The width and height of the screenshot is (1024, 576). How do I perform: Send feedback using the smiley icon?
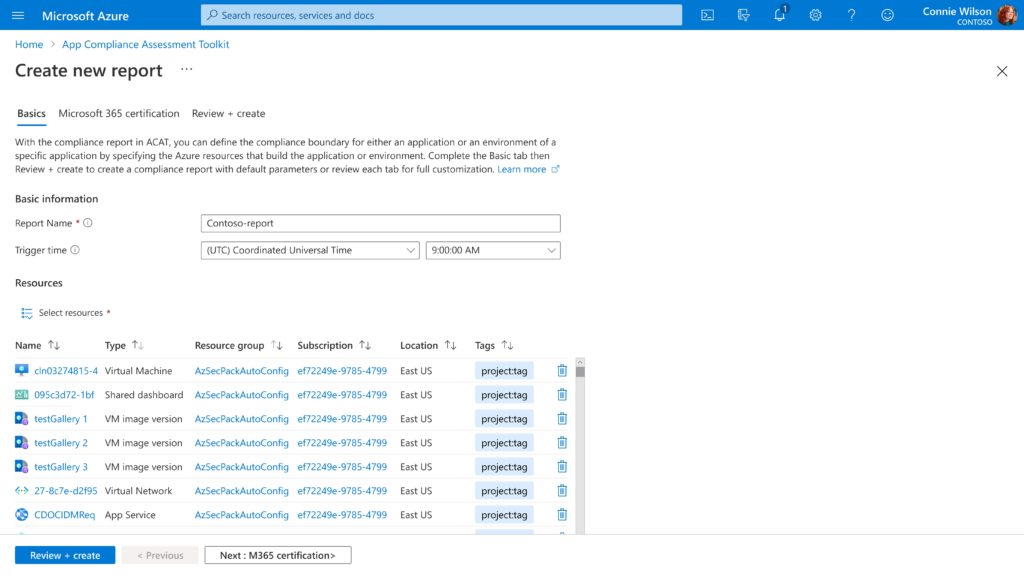point(886,15)
